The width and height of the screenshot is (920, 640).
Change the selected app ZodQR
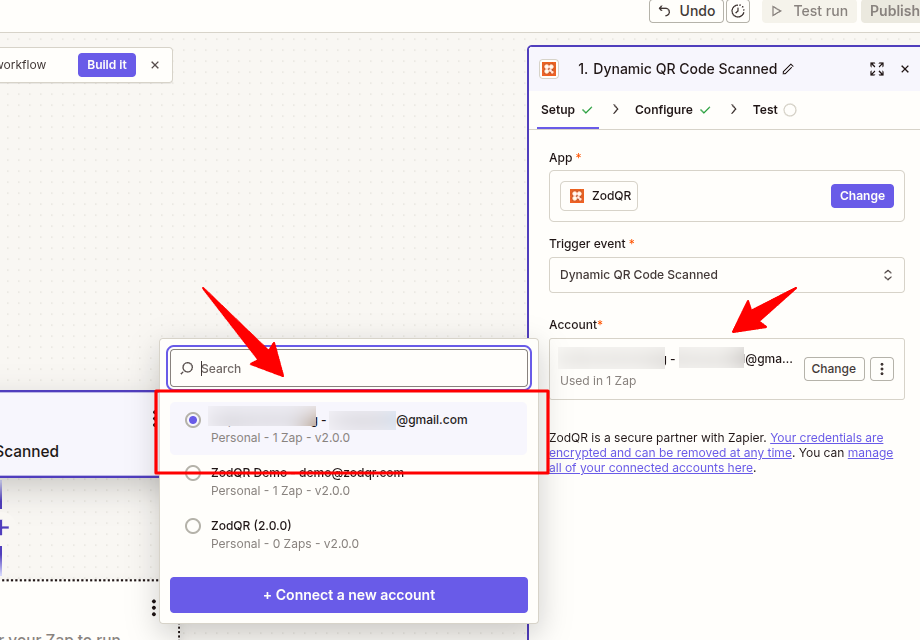[x=862, y=196]
